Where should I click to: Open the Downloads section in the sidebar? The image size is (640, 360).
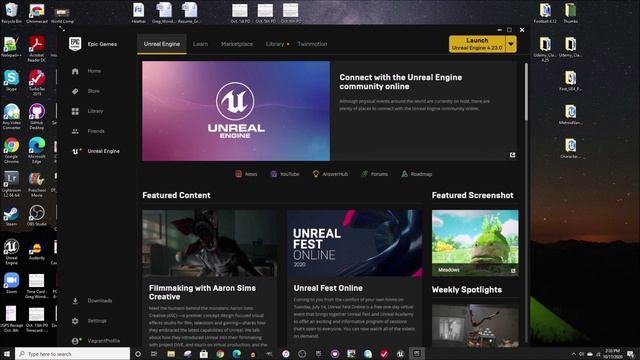click(92, 301)
